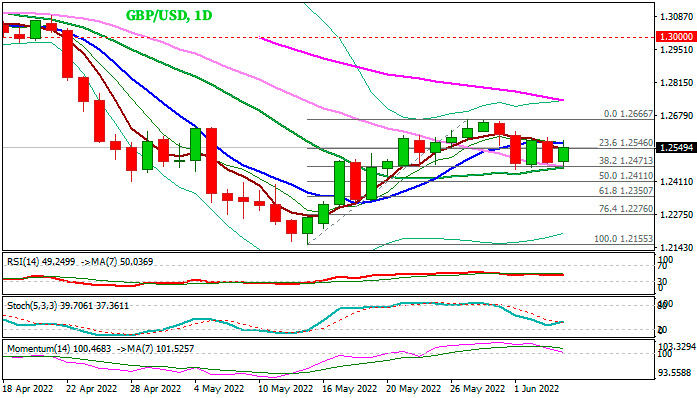Click the 1.29510 price axis value
This screenshot has height=398, width=697.
click(x=677, y=49)
